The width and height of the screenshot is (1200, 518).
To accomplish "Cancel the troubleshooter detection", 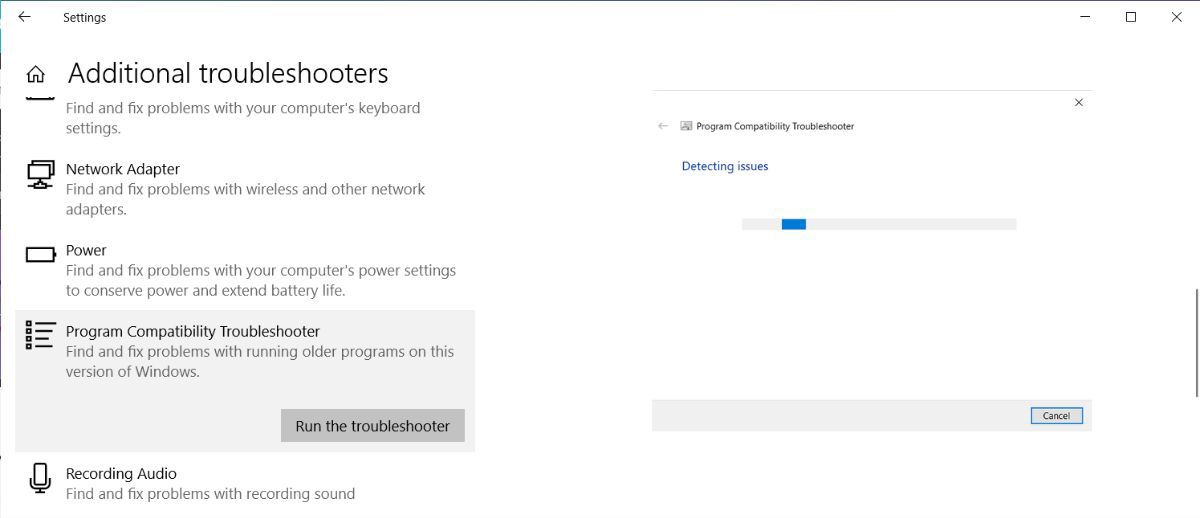I will (1056, 416).
